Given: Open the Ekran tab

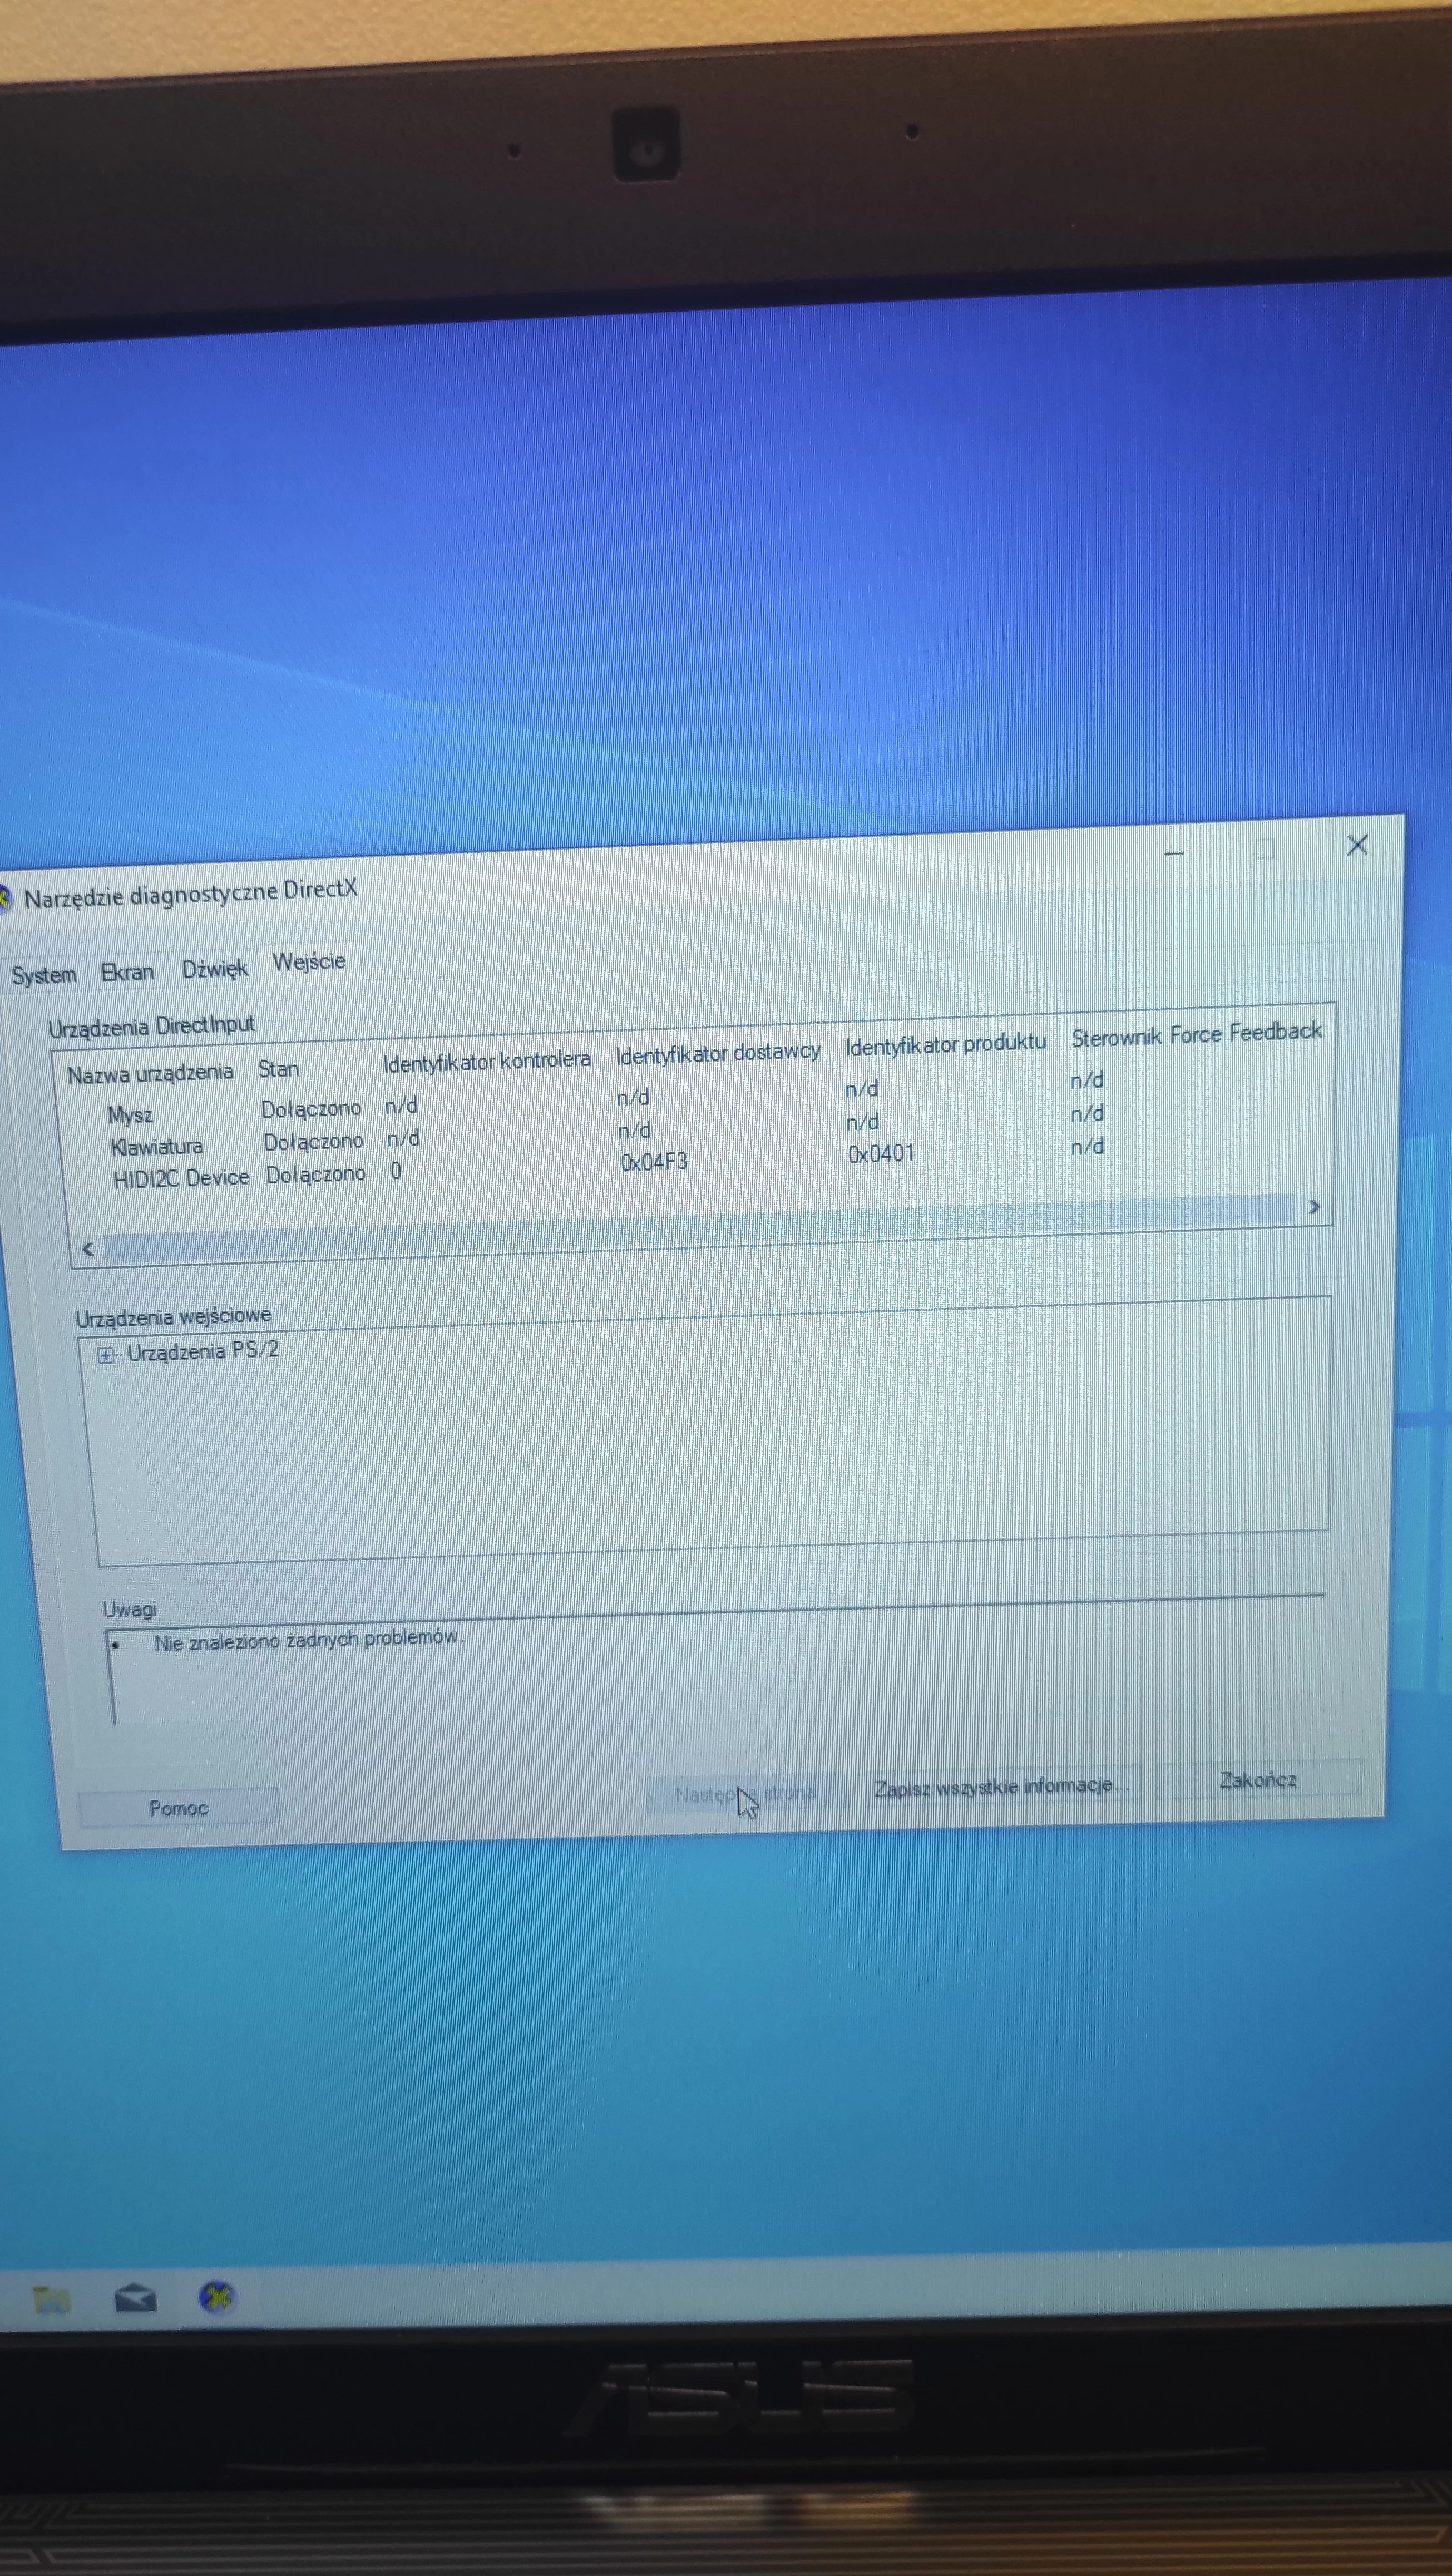Looking at the screenshot, I should pyautogui.click(x=127, y=971).
